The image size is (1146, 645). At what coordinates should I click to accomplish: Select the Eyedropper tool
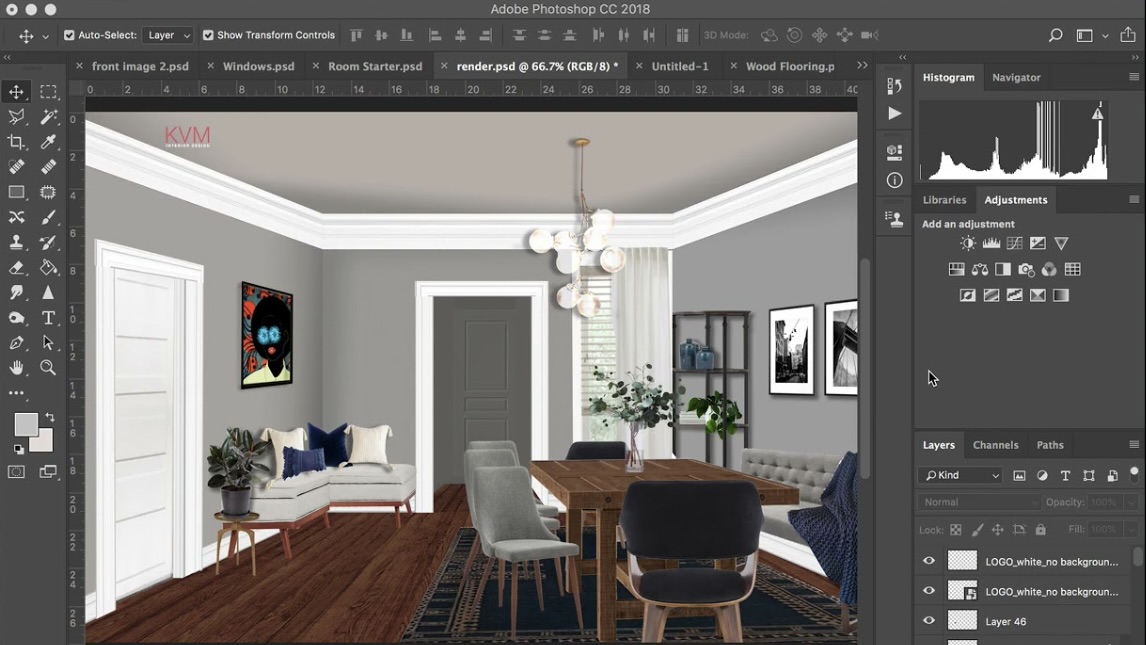(x=48, y=142)
